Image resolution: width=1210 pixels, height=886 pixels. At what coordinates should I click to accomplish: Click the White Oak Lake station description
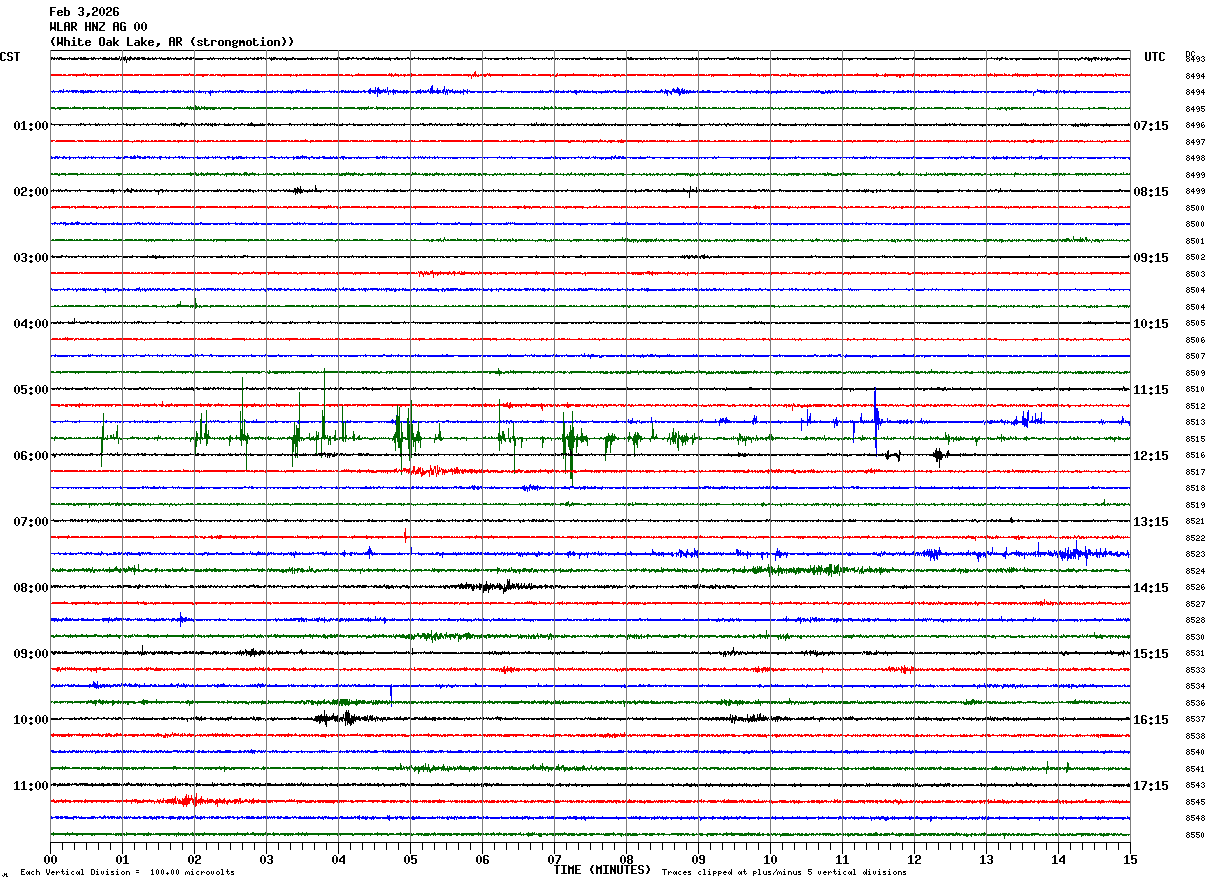(172, 42)
